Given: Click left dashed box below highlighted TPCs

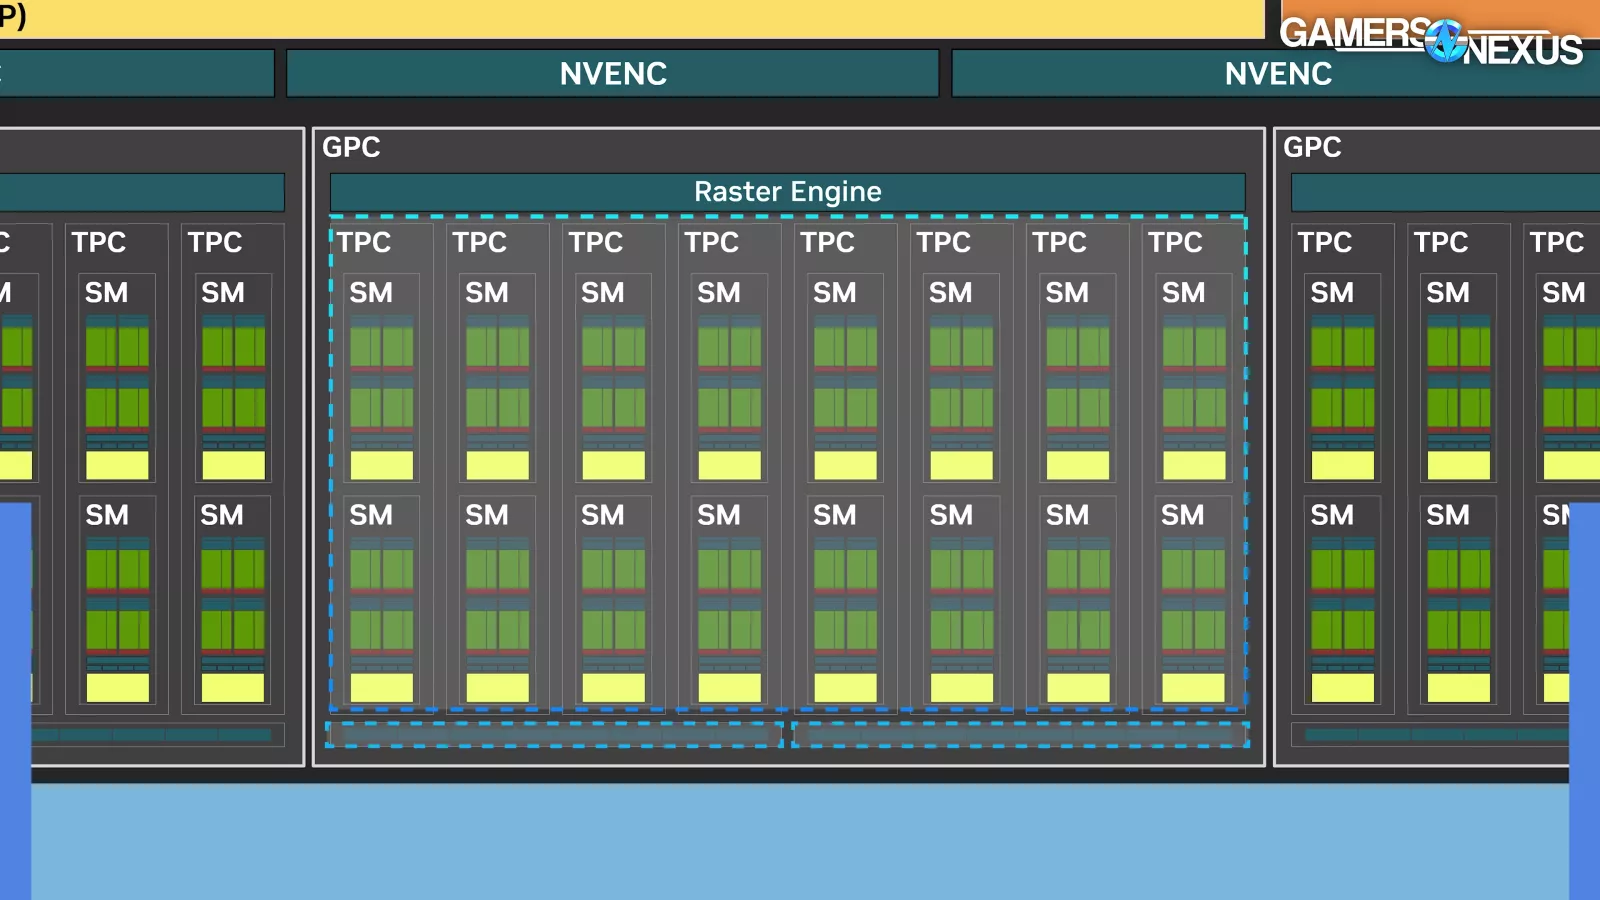Looking at the screenshot, I should pos(555,735).
